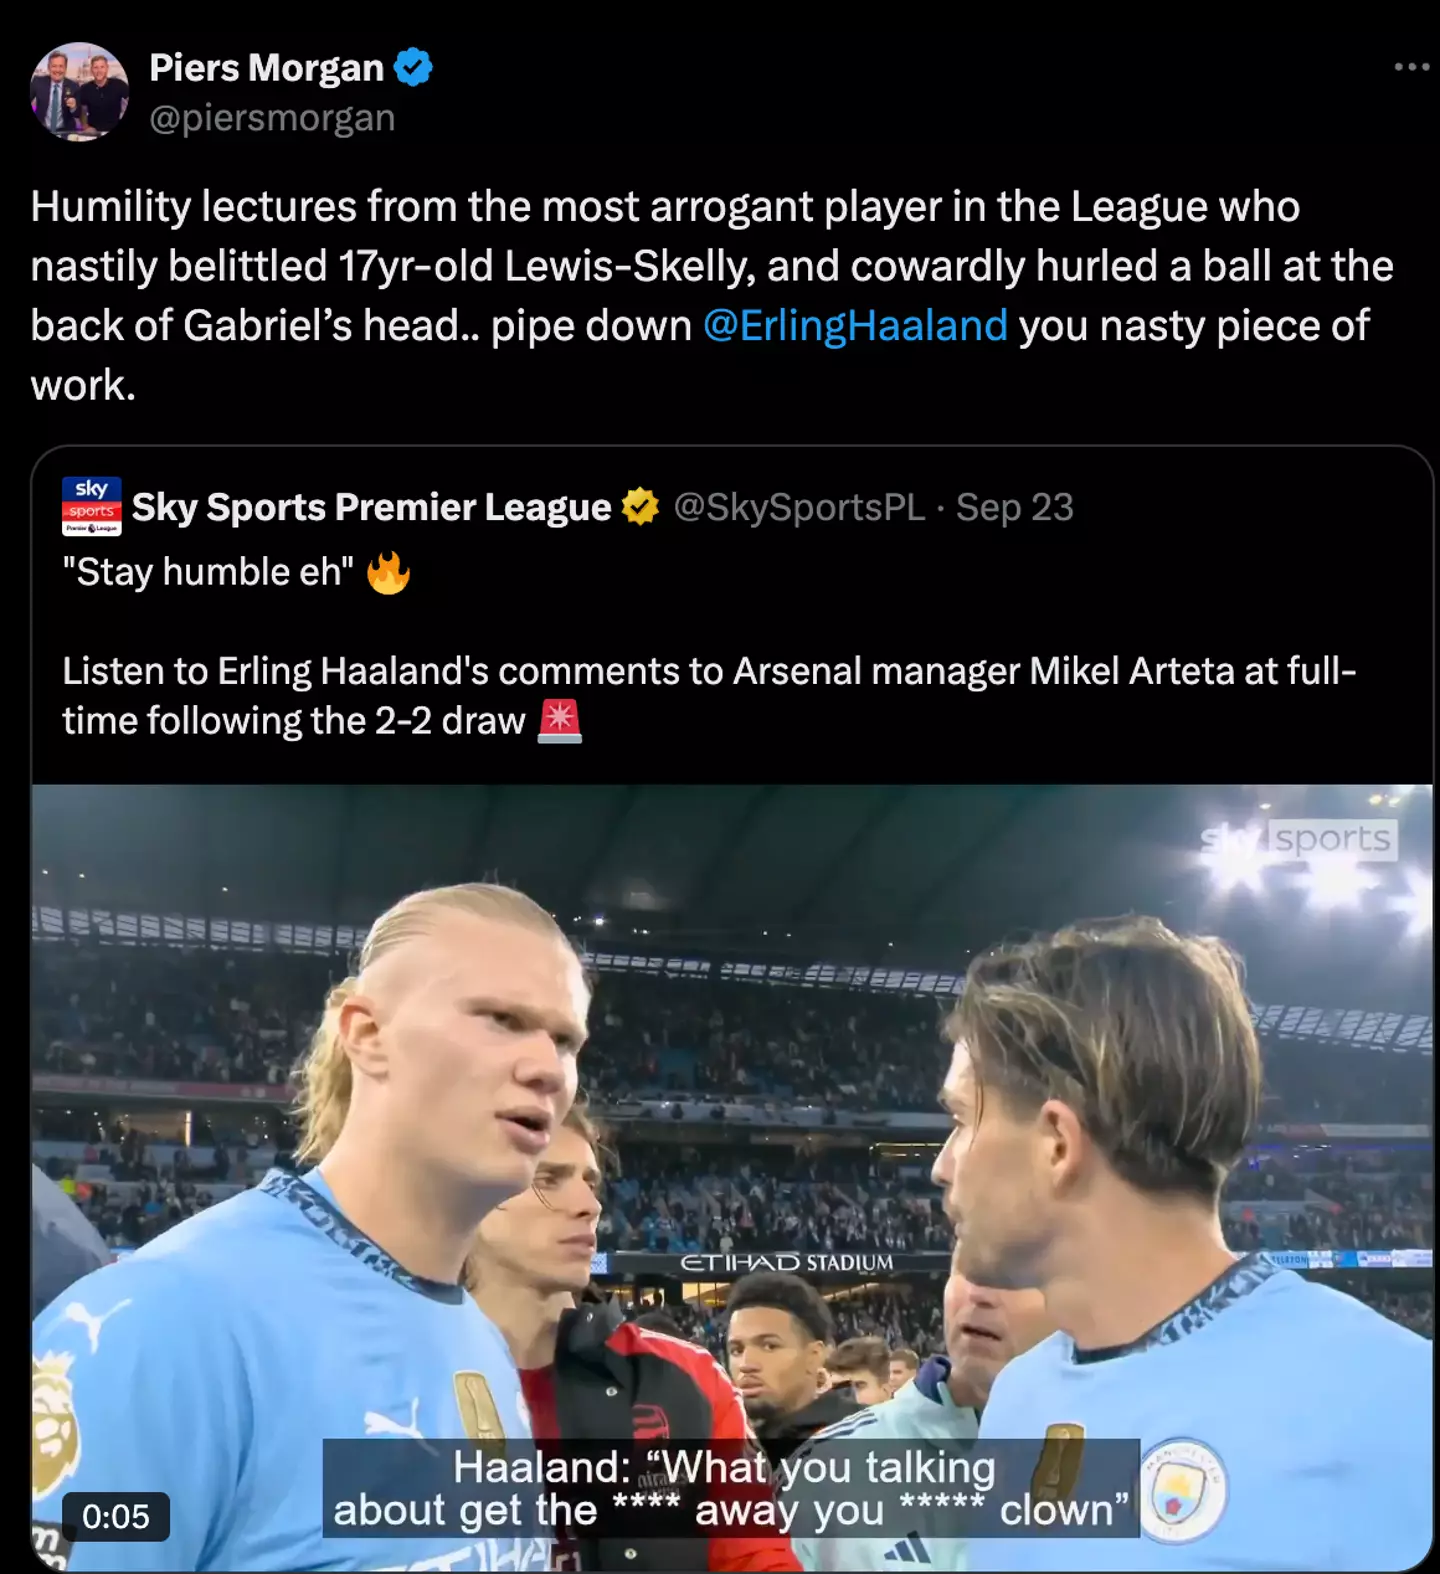Click the blue verified badge beside Piers Morgan
The height and width of the screenshot is (1574, 1440).
(x=413, y=68)
